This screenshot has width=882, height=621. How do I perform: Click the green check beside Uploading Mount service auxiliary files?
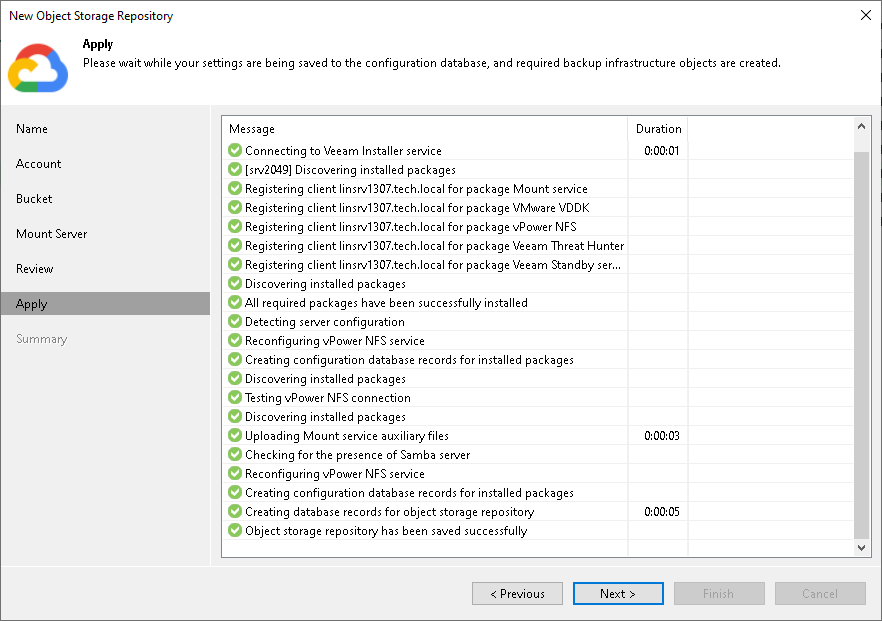click(234, 436)
